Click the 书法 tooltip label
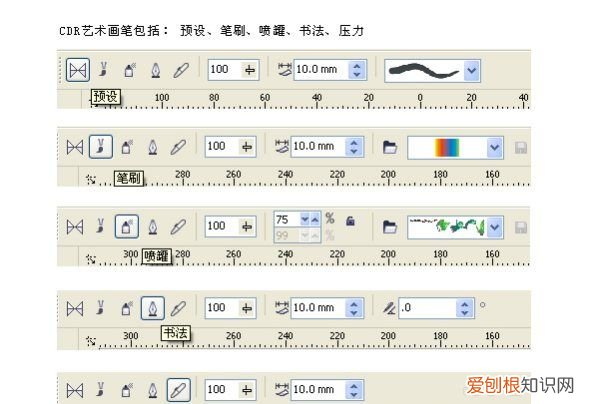This screenshot has width=600, height=404. coord(176,333)
